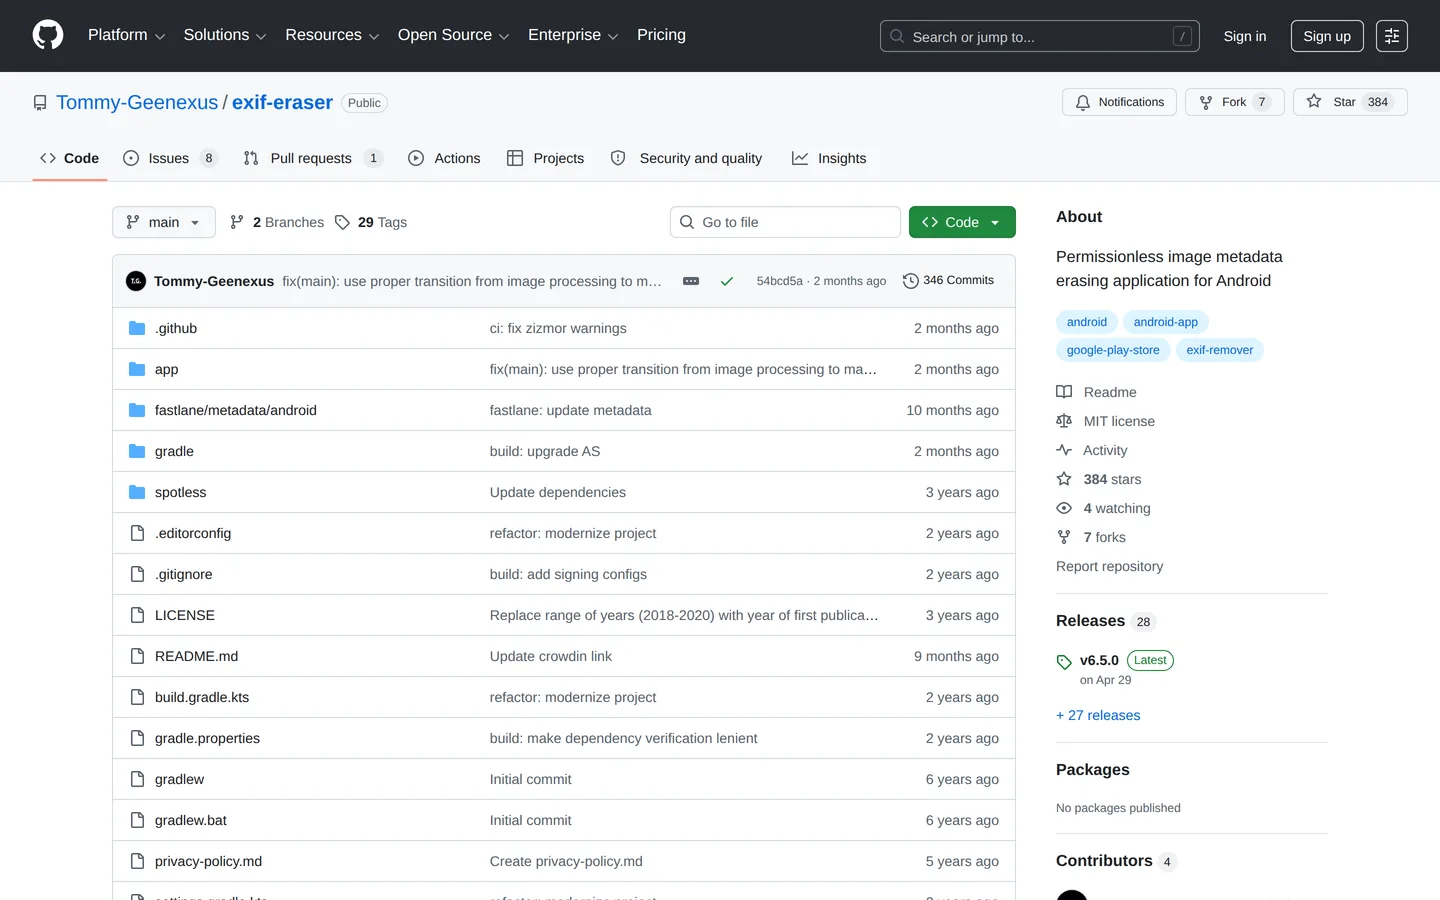This screenshot has width=1440, height=900.
Task: Open the build.gradle.kts file
Action: coord(202,697)
